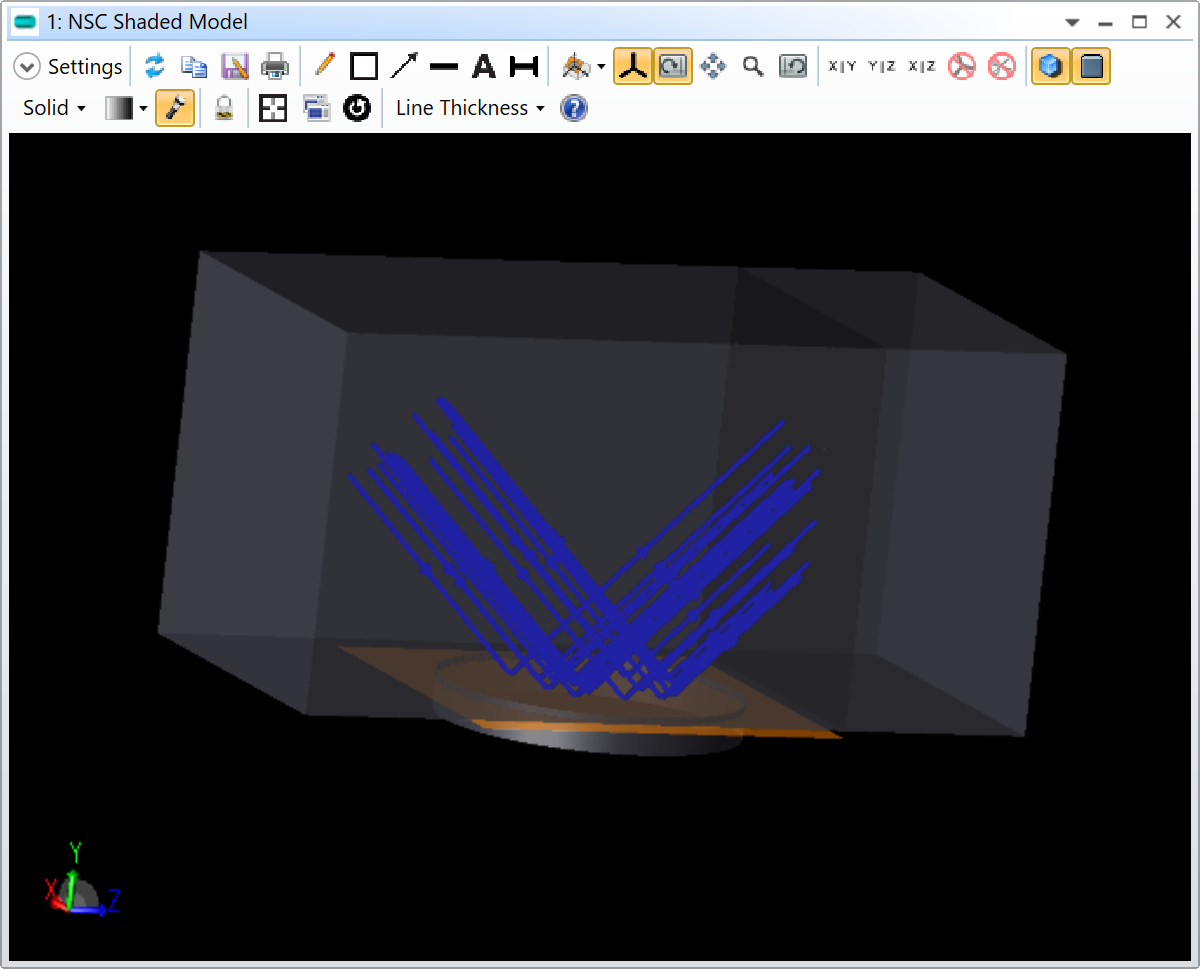Minimize the NSC Shaded Model window
Viewport: 1200px width, 969px height.
[x=1105, y=23]
